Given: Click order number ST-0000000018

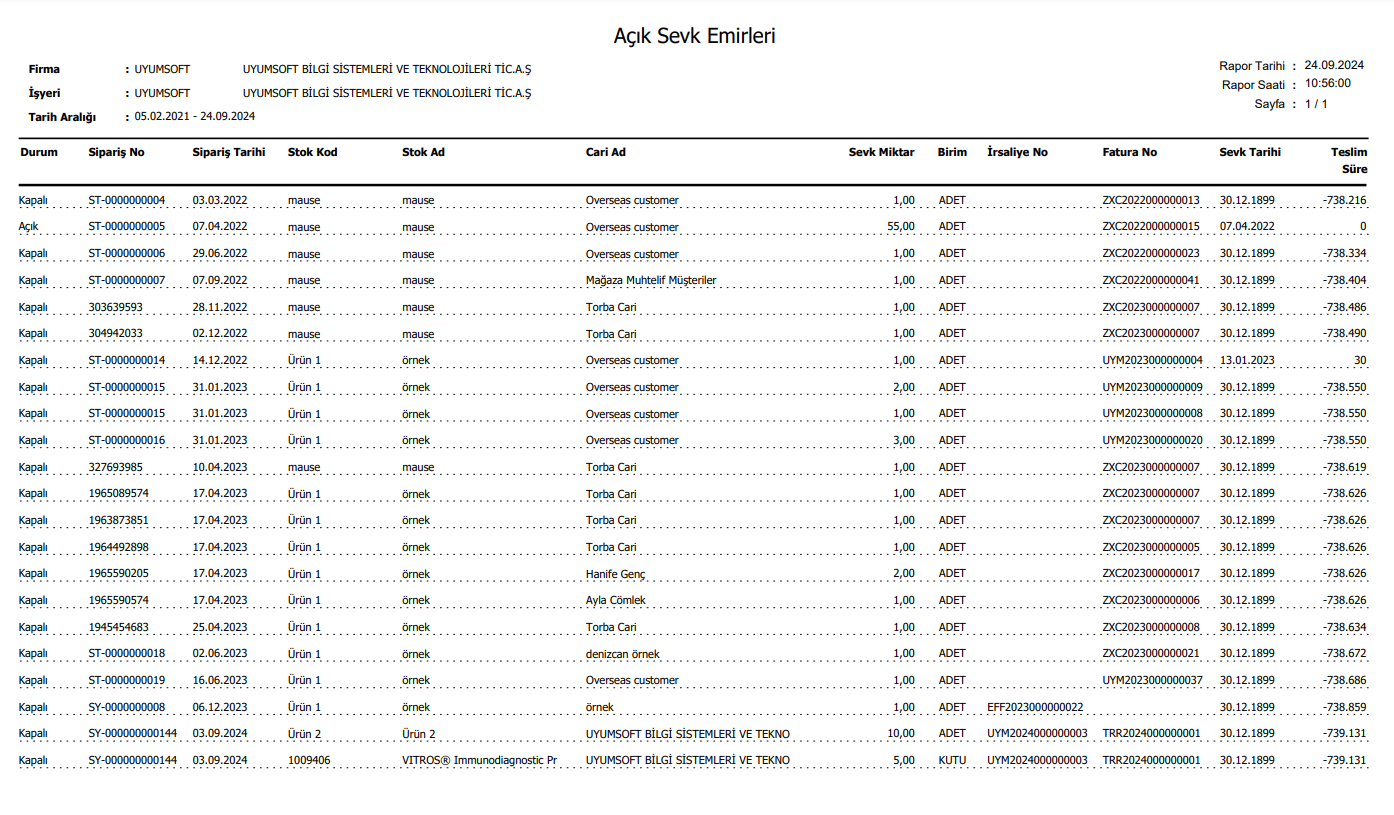Looking at the screenshot, I should click(x=127, y=654).
